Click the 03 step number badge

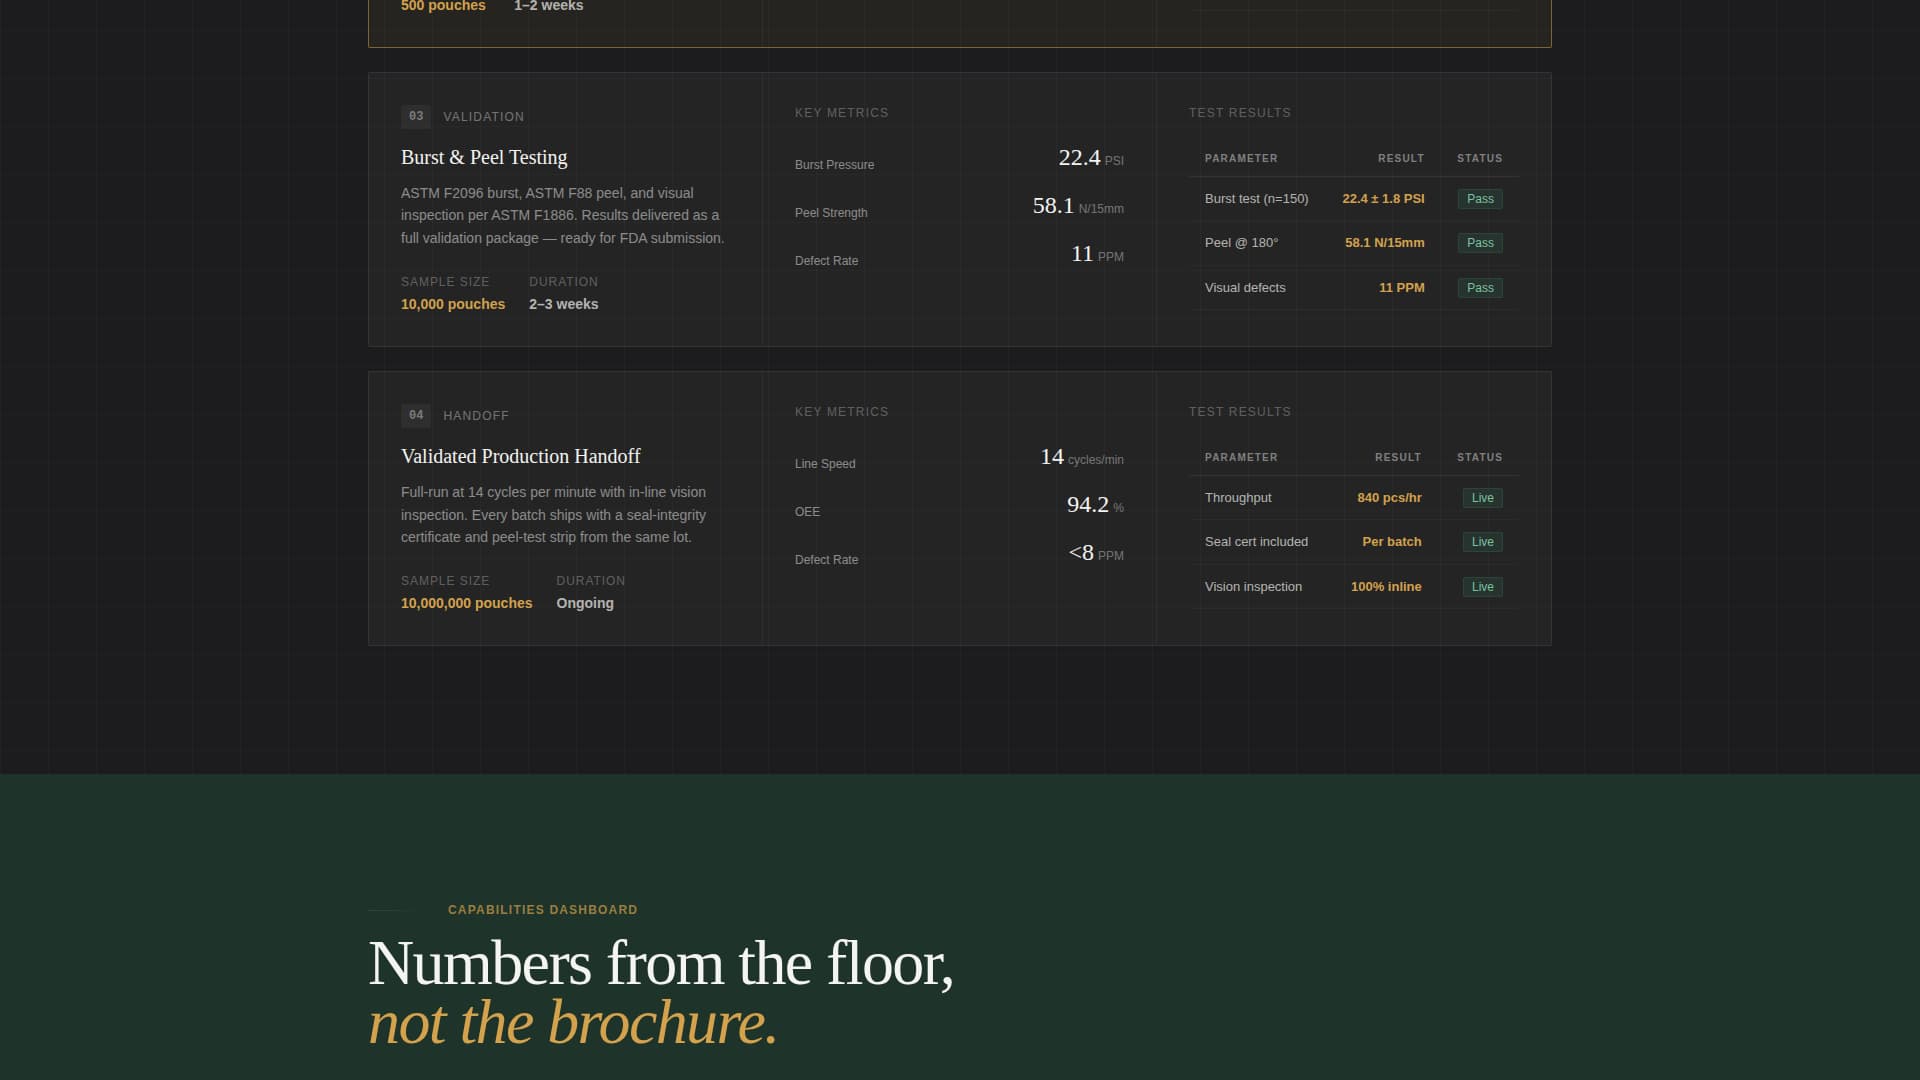click(x=416, y=116)
